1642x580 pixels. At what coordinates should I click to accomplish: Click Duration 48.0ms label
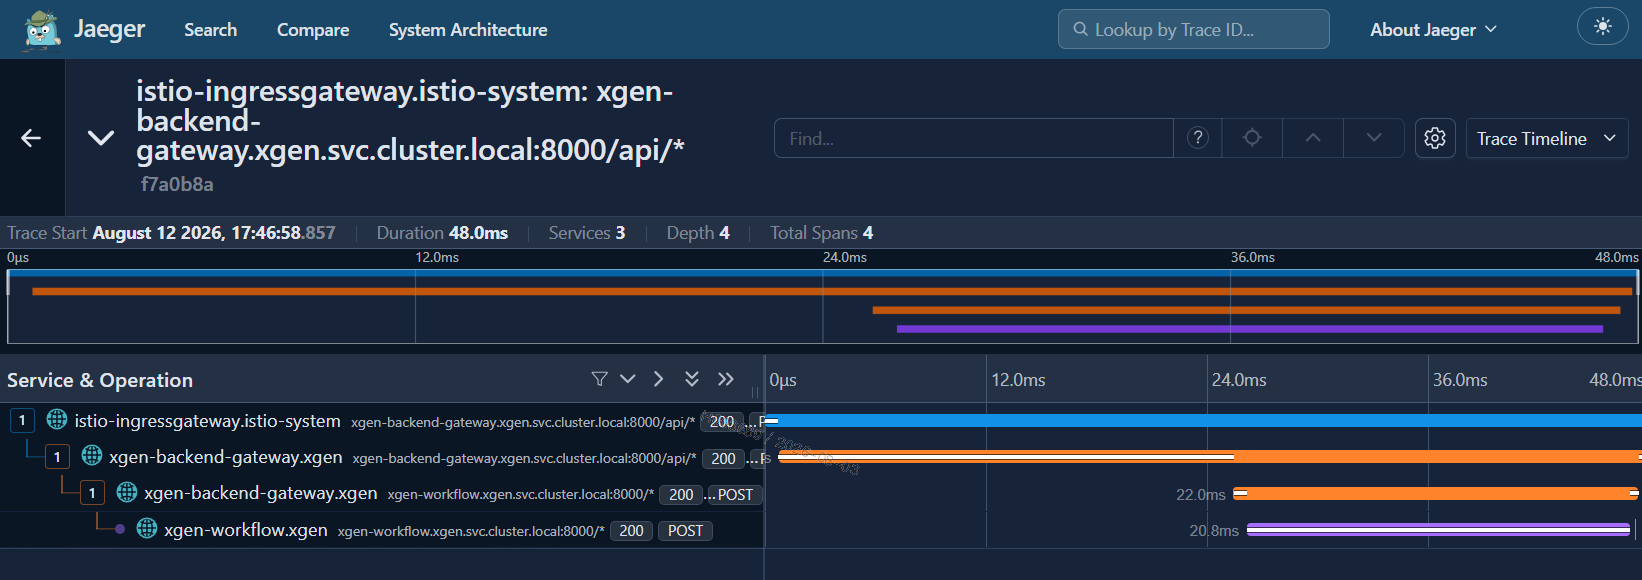442,233
